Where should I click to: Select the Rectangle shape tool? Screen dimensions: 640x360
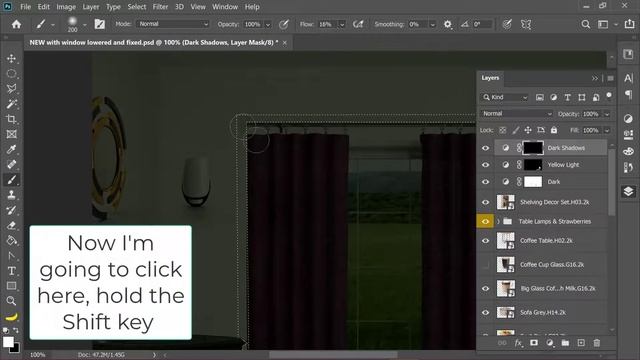tap(11, 286)
